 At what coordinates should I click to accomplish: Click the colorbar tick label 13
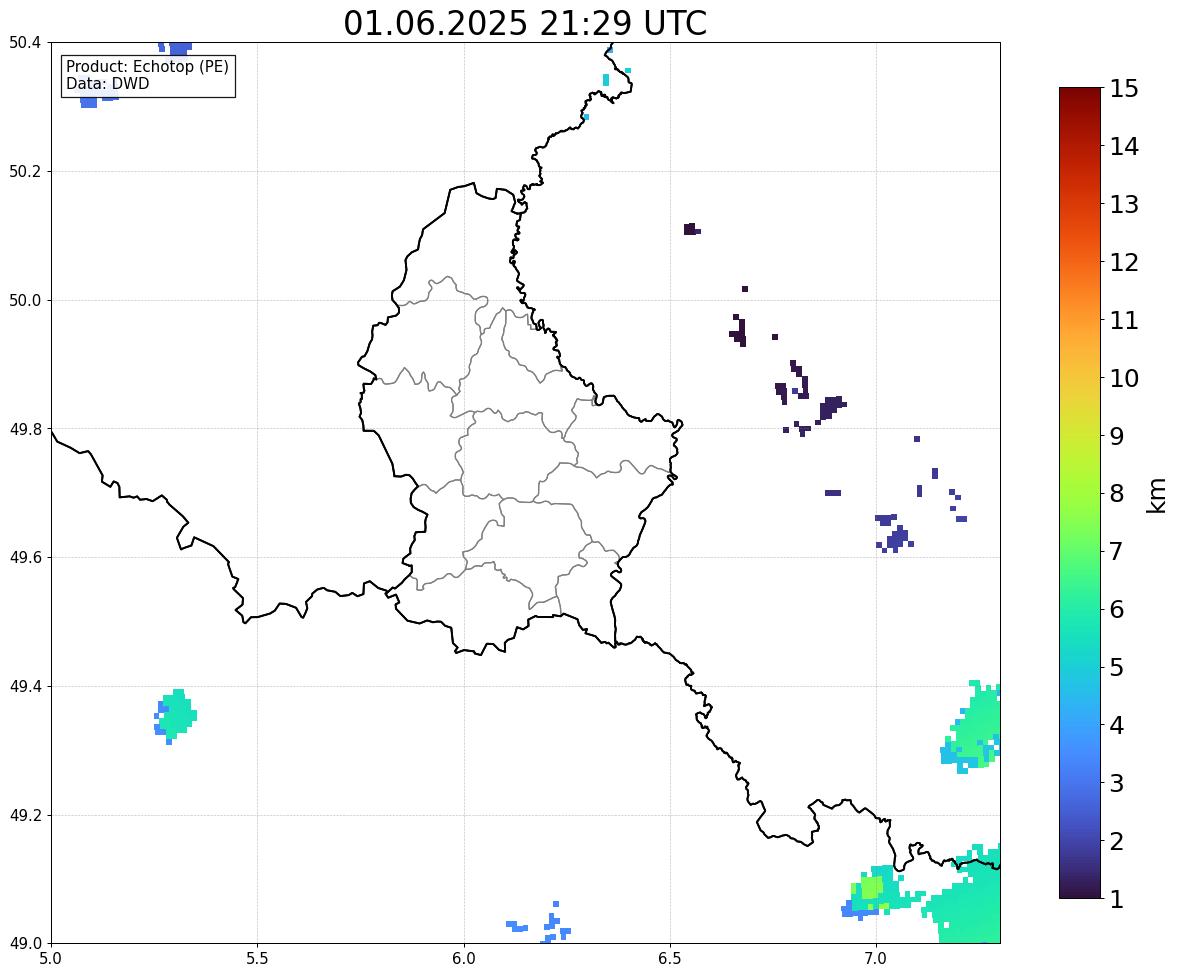coord(1124,204)
